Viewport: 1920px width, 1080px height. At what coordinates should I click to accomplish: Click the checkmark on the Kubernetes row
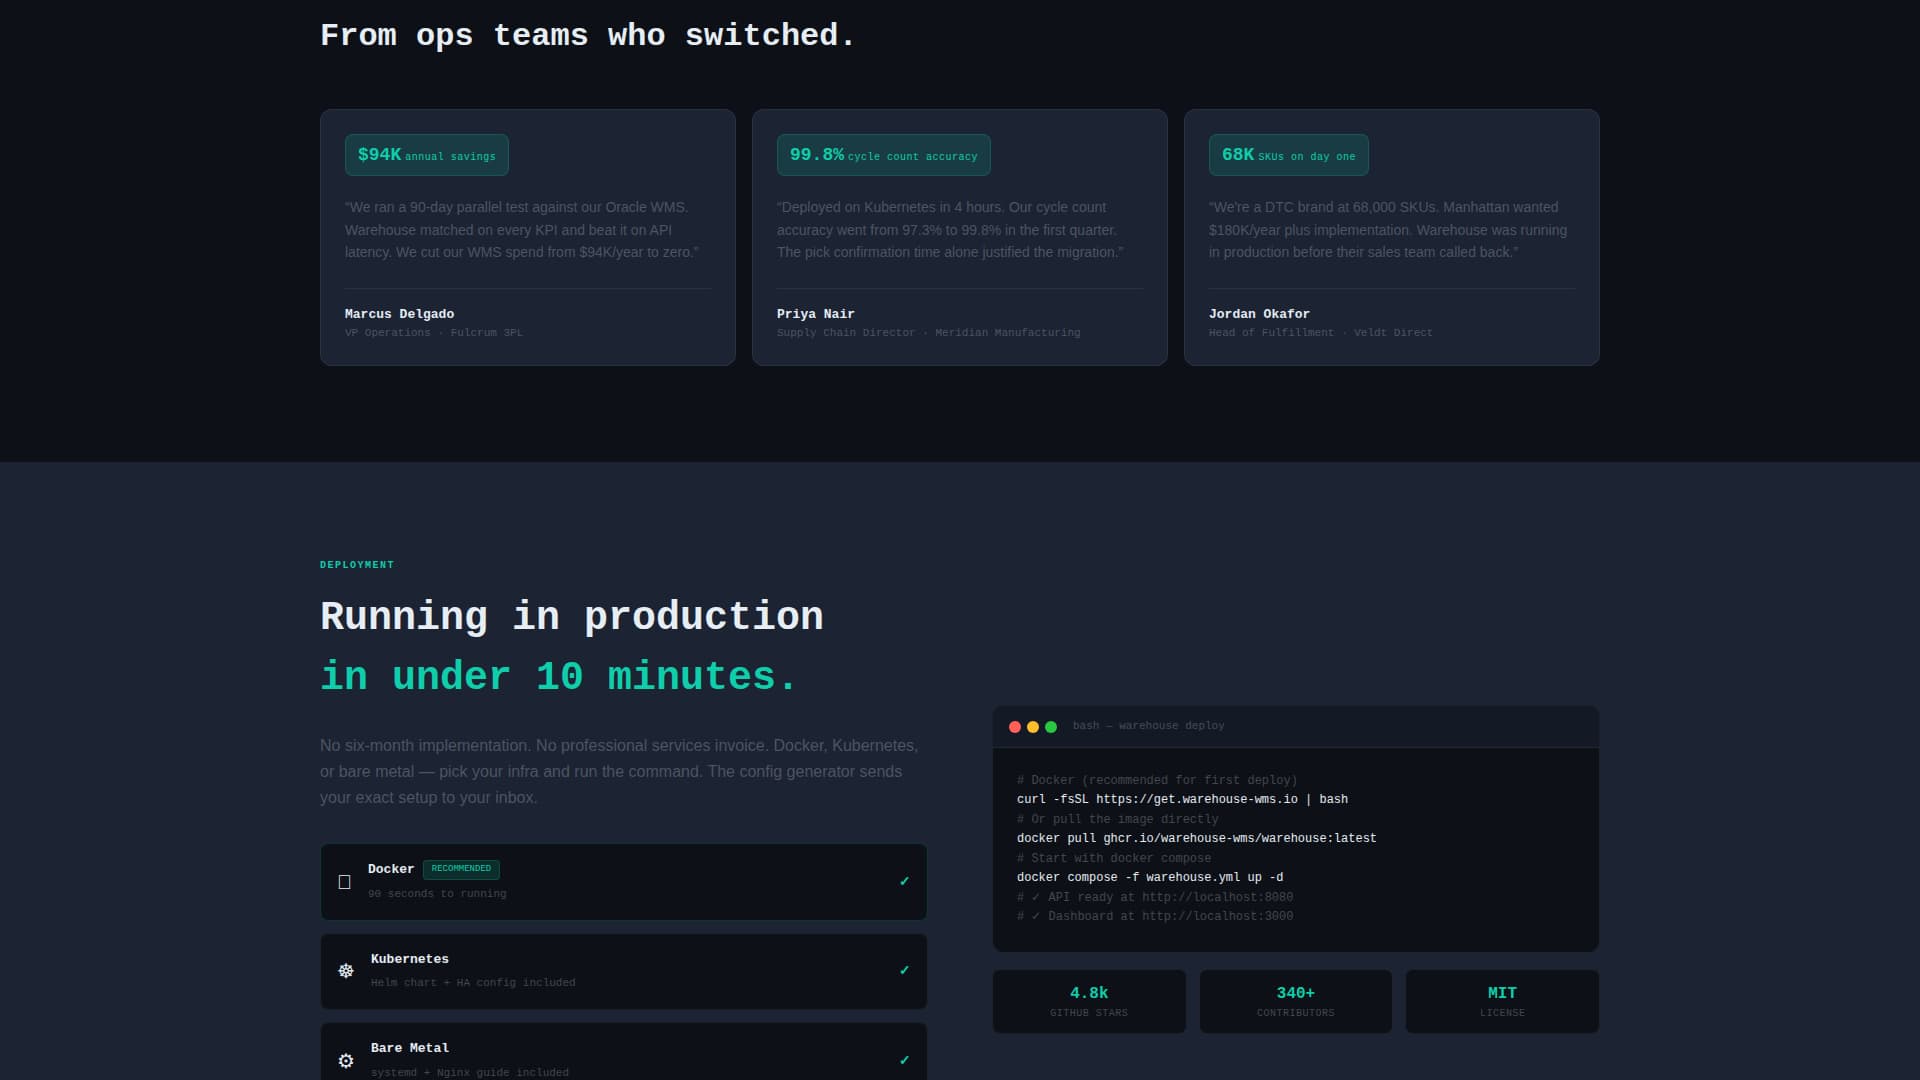coord(904,970)
